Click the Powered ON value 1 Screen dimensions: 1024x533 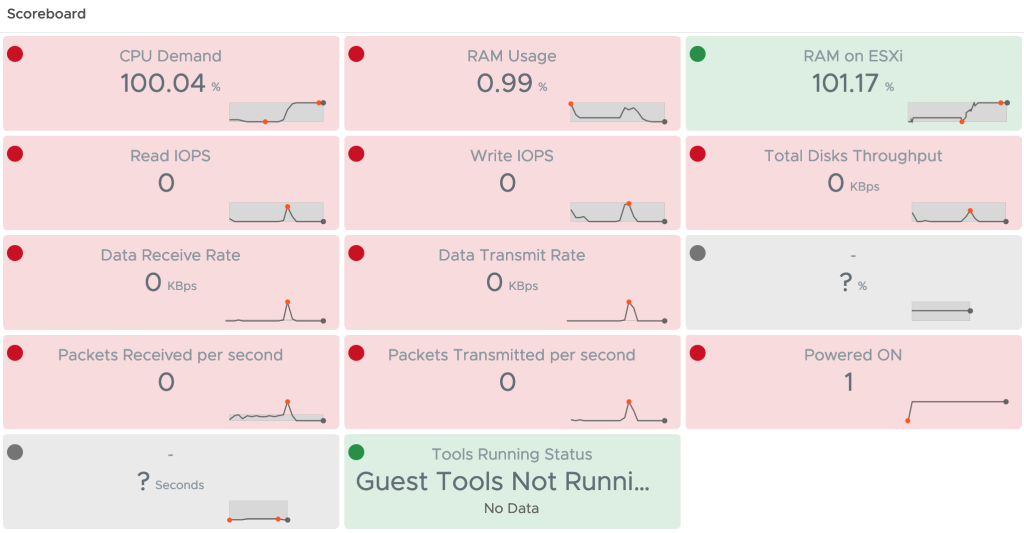pyautogui.click(x=848, y=382)
